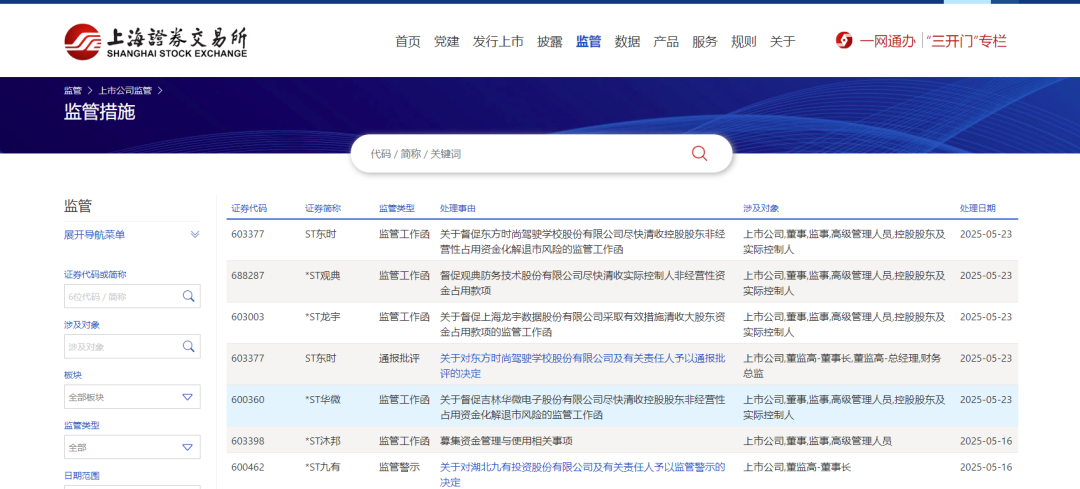This screenshot has width=1080, height=489.
Task: Open the 一网通办 link
Action: click(x=887, y=41)
